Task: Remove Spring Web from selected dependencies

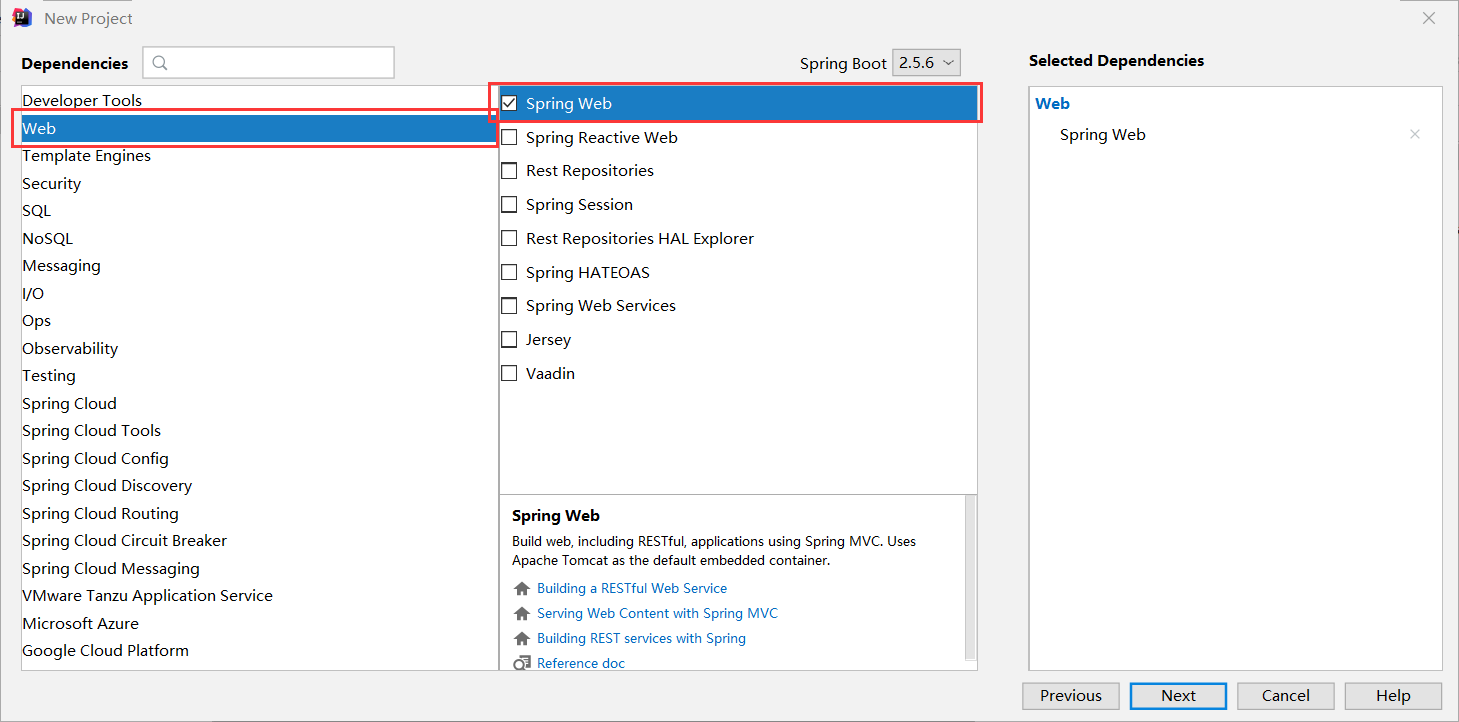Action: pos(1414,134)
